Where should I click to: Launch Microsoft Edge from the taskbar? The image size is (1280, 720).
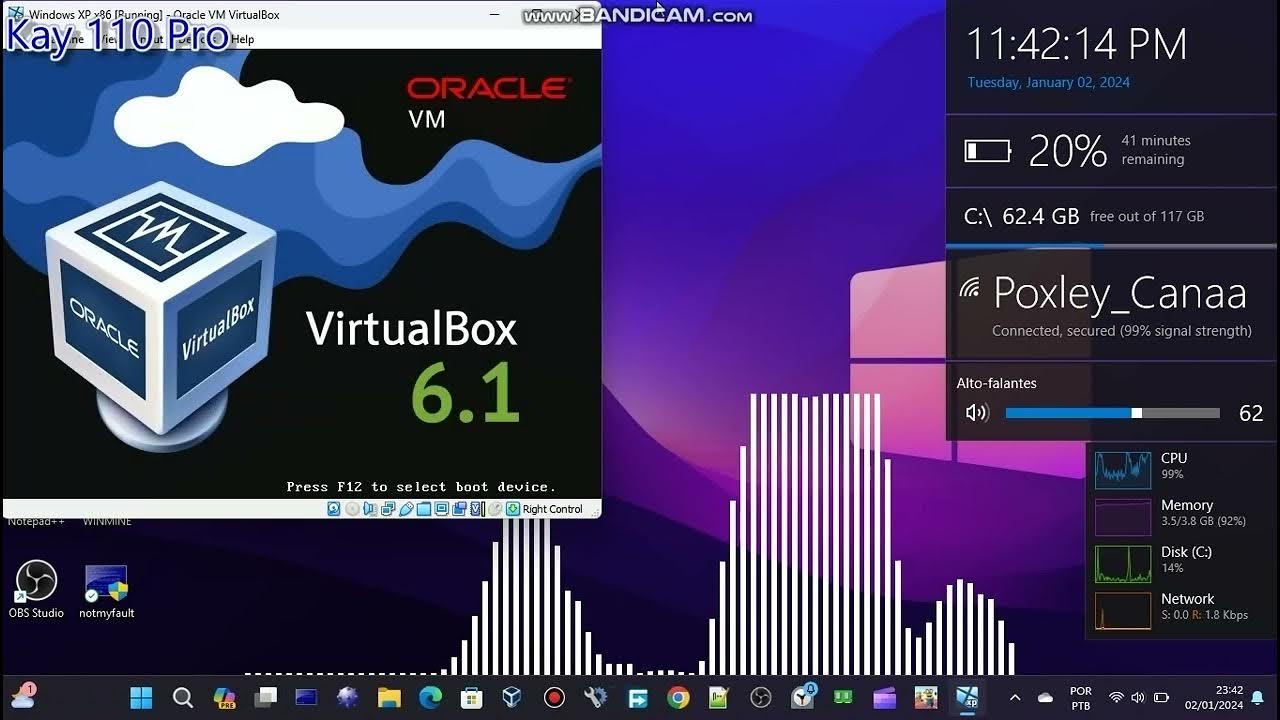pyautogui.click(x=430, y=697)
